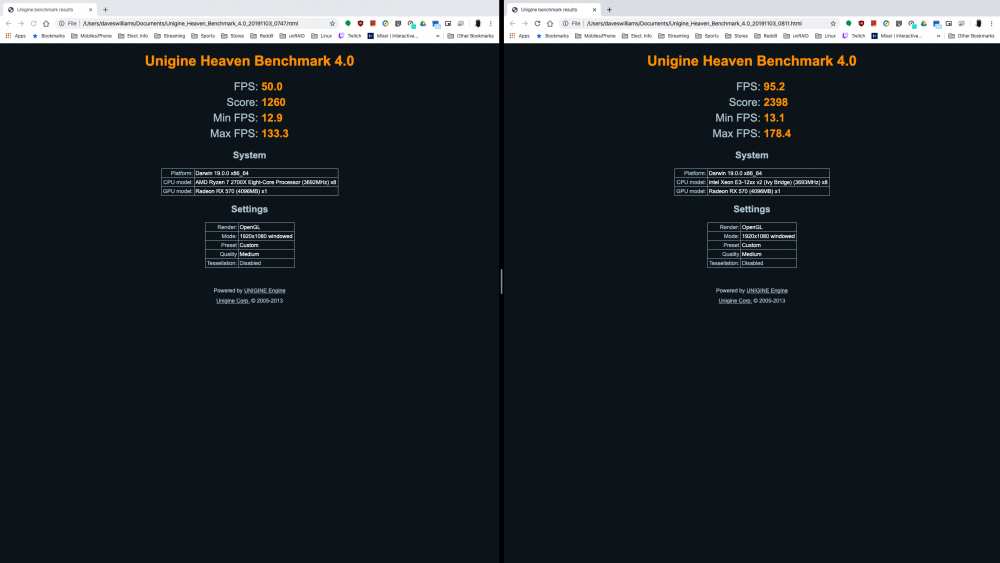The width and height of the screenshot is (1000, 563).
Task: Expand Linux bookmark folder in the 0811.html window
Action: click(x=826, y=36)
